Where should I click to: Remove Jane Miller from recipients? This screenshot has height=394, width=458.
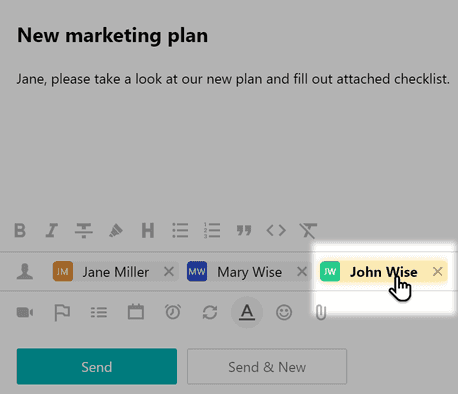point(169,272)
